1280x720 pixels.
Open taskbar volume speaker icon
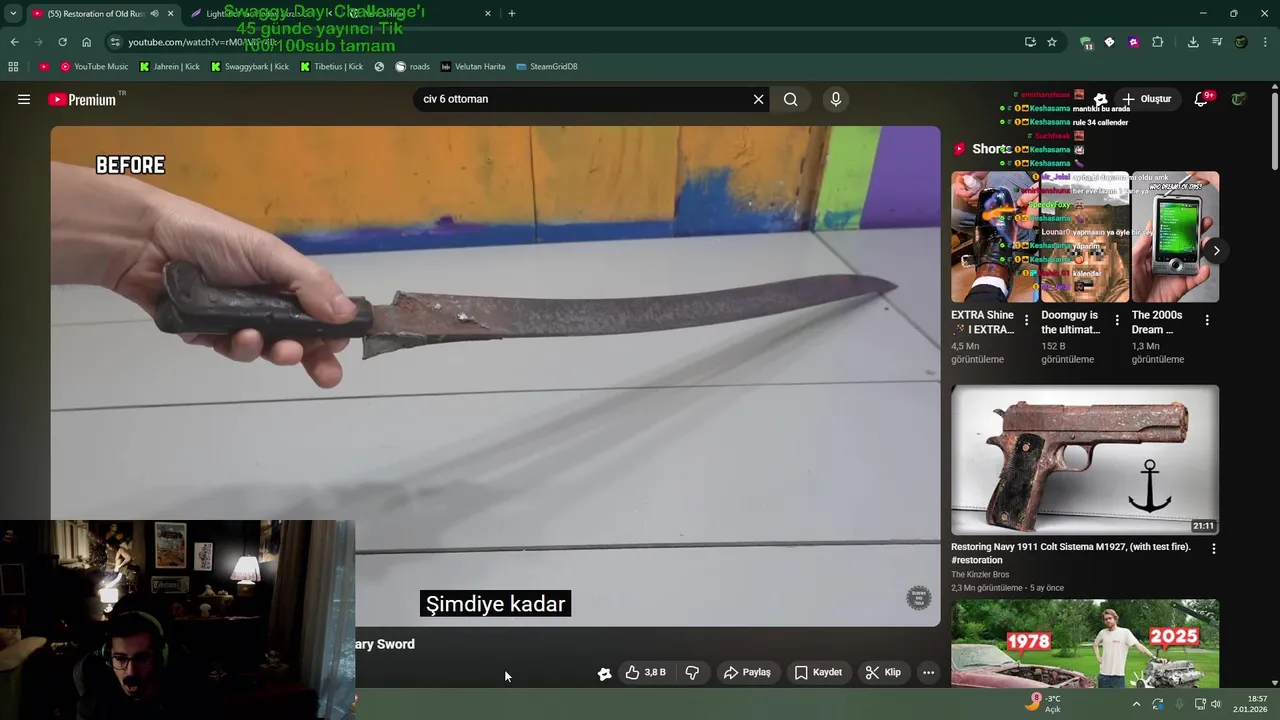click(1216, 704)
